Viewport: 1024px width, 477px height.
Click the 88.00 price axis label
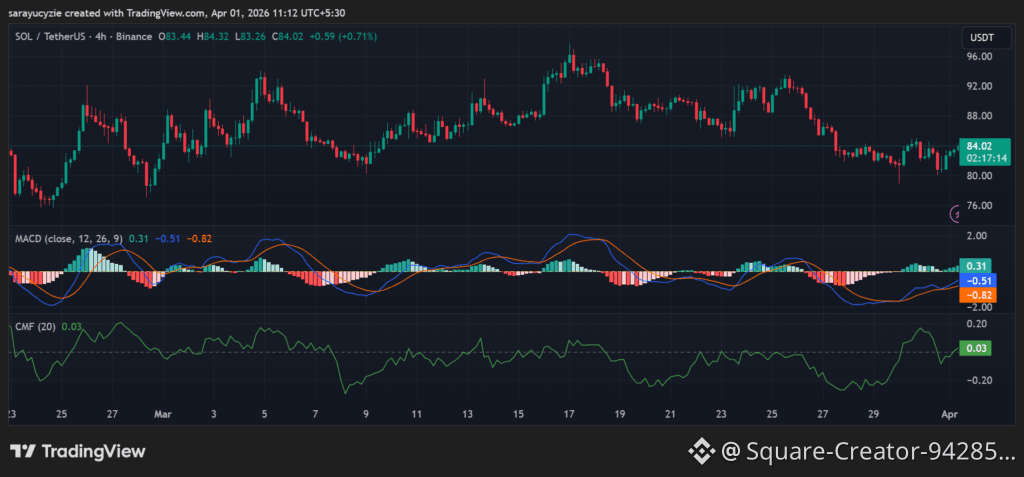[980, 116]
